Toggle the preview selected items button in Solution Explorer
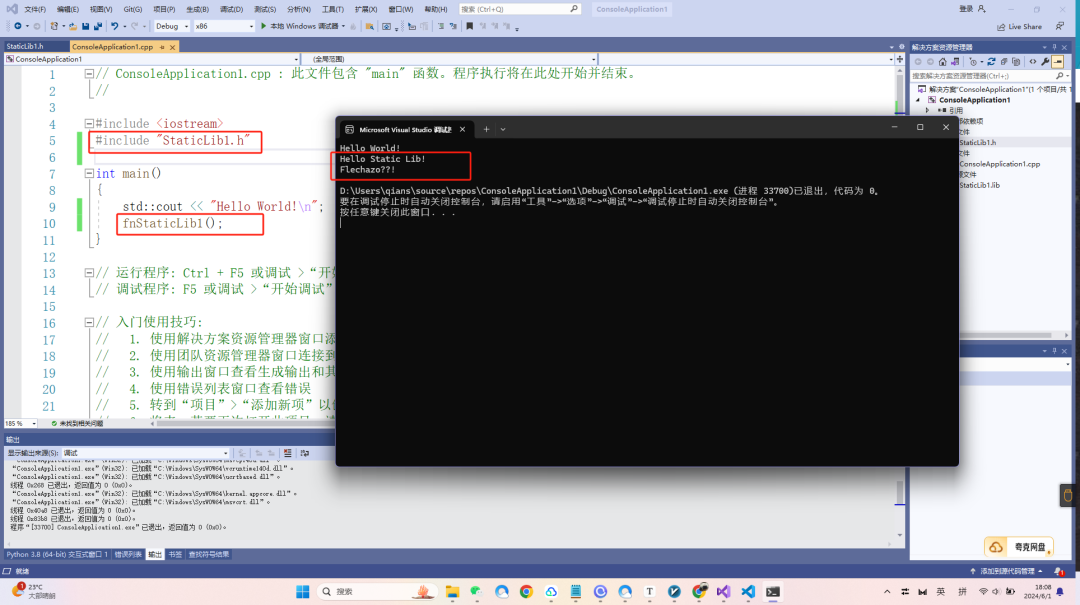This screenshot has height=605, width=1080. (1057, 62)
